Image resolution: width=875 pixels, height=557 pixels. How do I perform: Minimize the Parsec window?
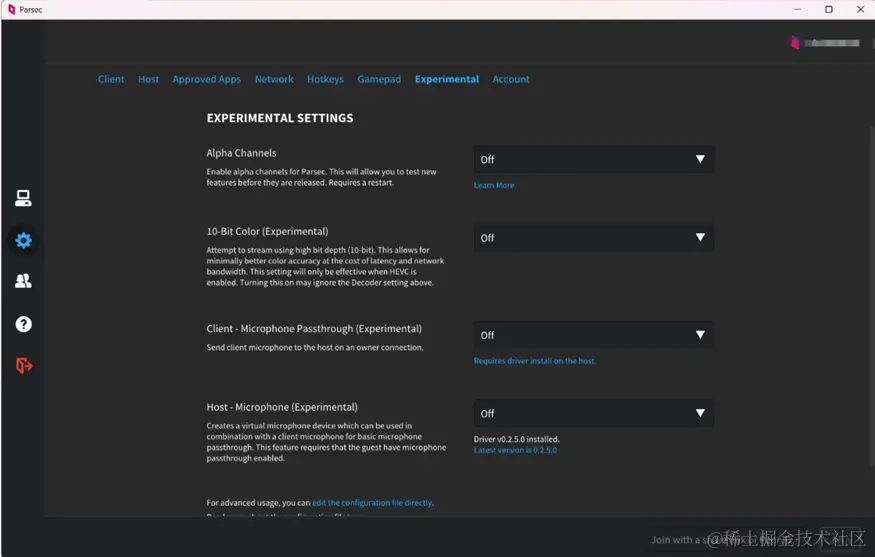coord(797,9)
